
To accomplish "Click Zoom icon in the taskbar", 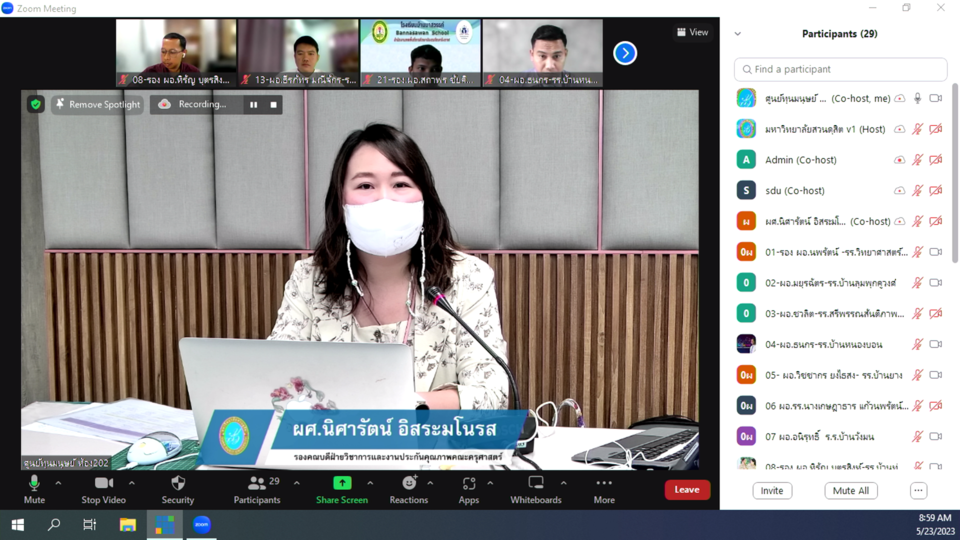I will [x=201, y=525].
